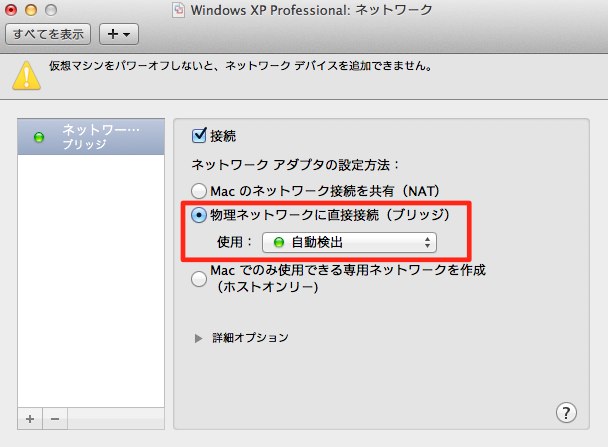Select 物理ネットワークに直接接続 (ブリッジ) radio

pyautogui.click(x=199, y=215)
